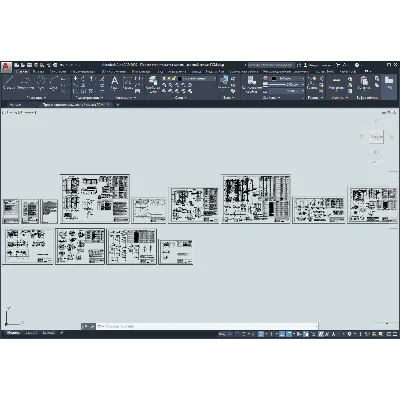Click the ViewCube top face button
This screenshot has width=400, height=400.
tap(376, 137)
